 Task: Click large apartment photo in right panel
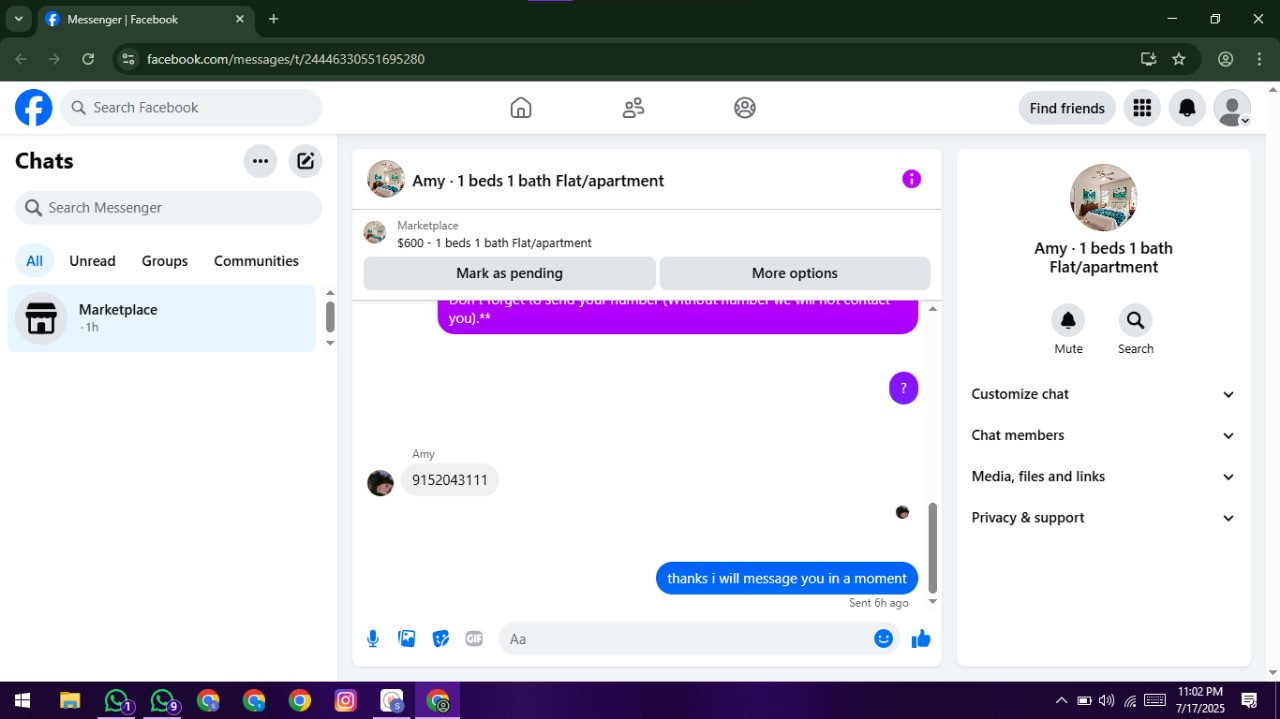click(1103, 198)
